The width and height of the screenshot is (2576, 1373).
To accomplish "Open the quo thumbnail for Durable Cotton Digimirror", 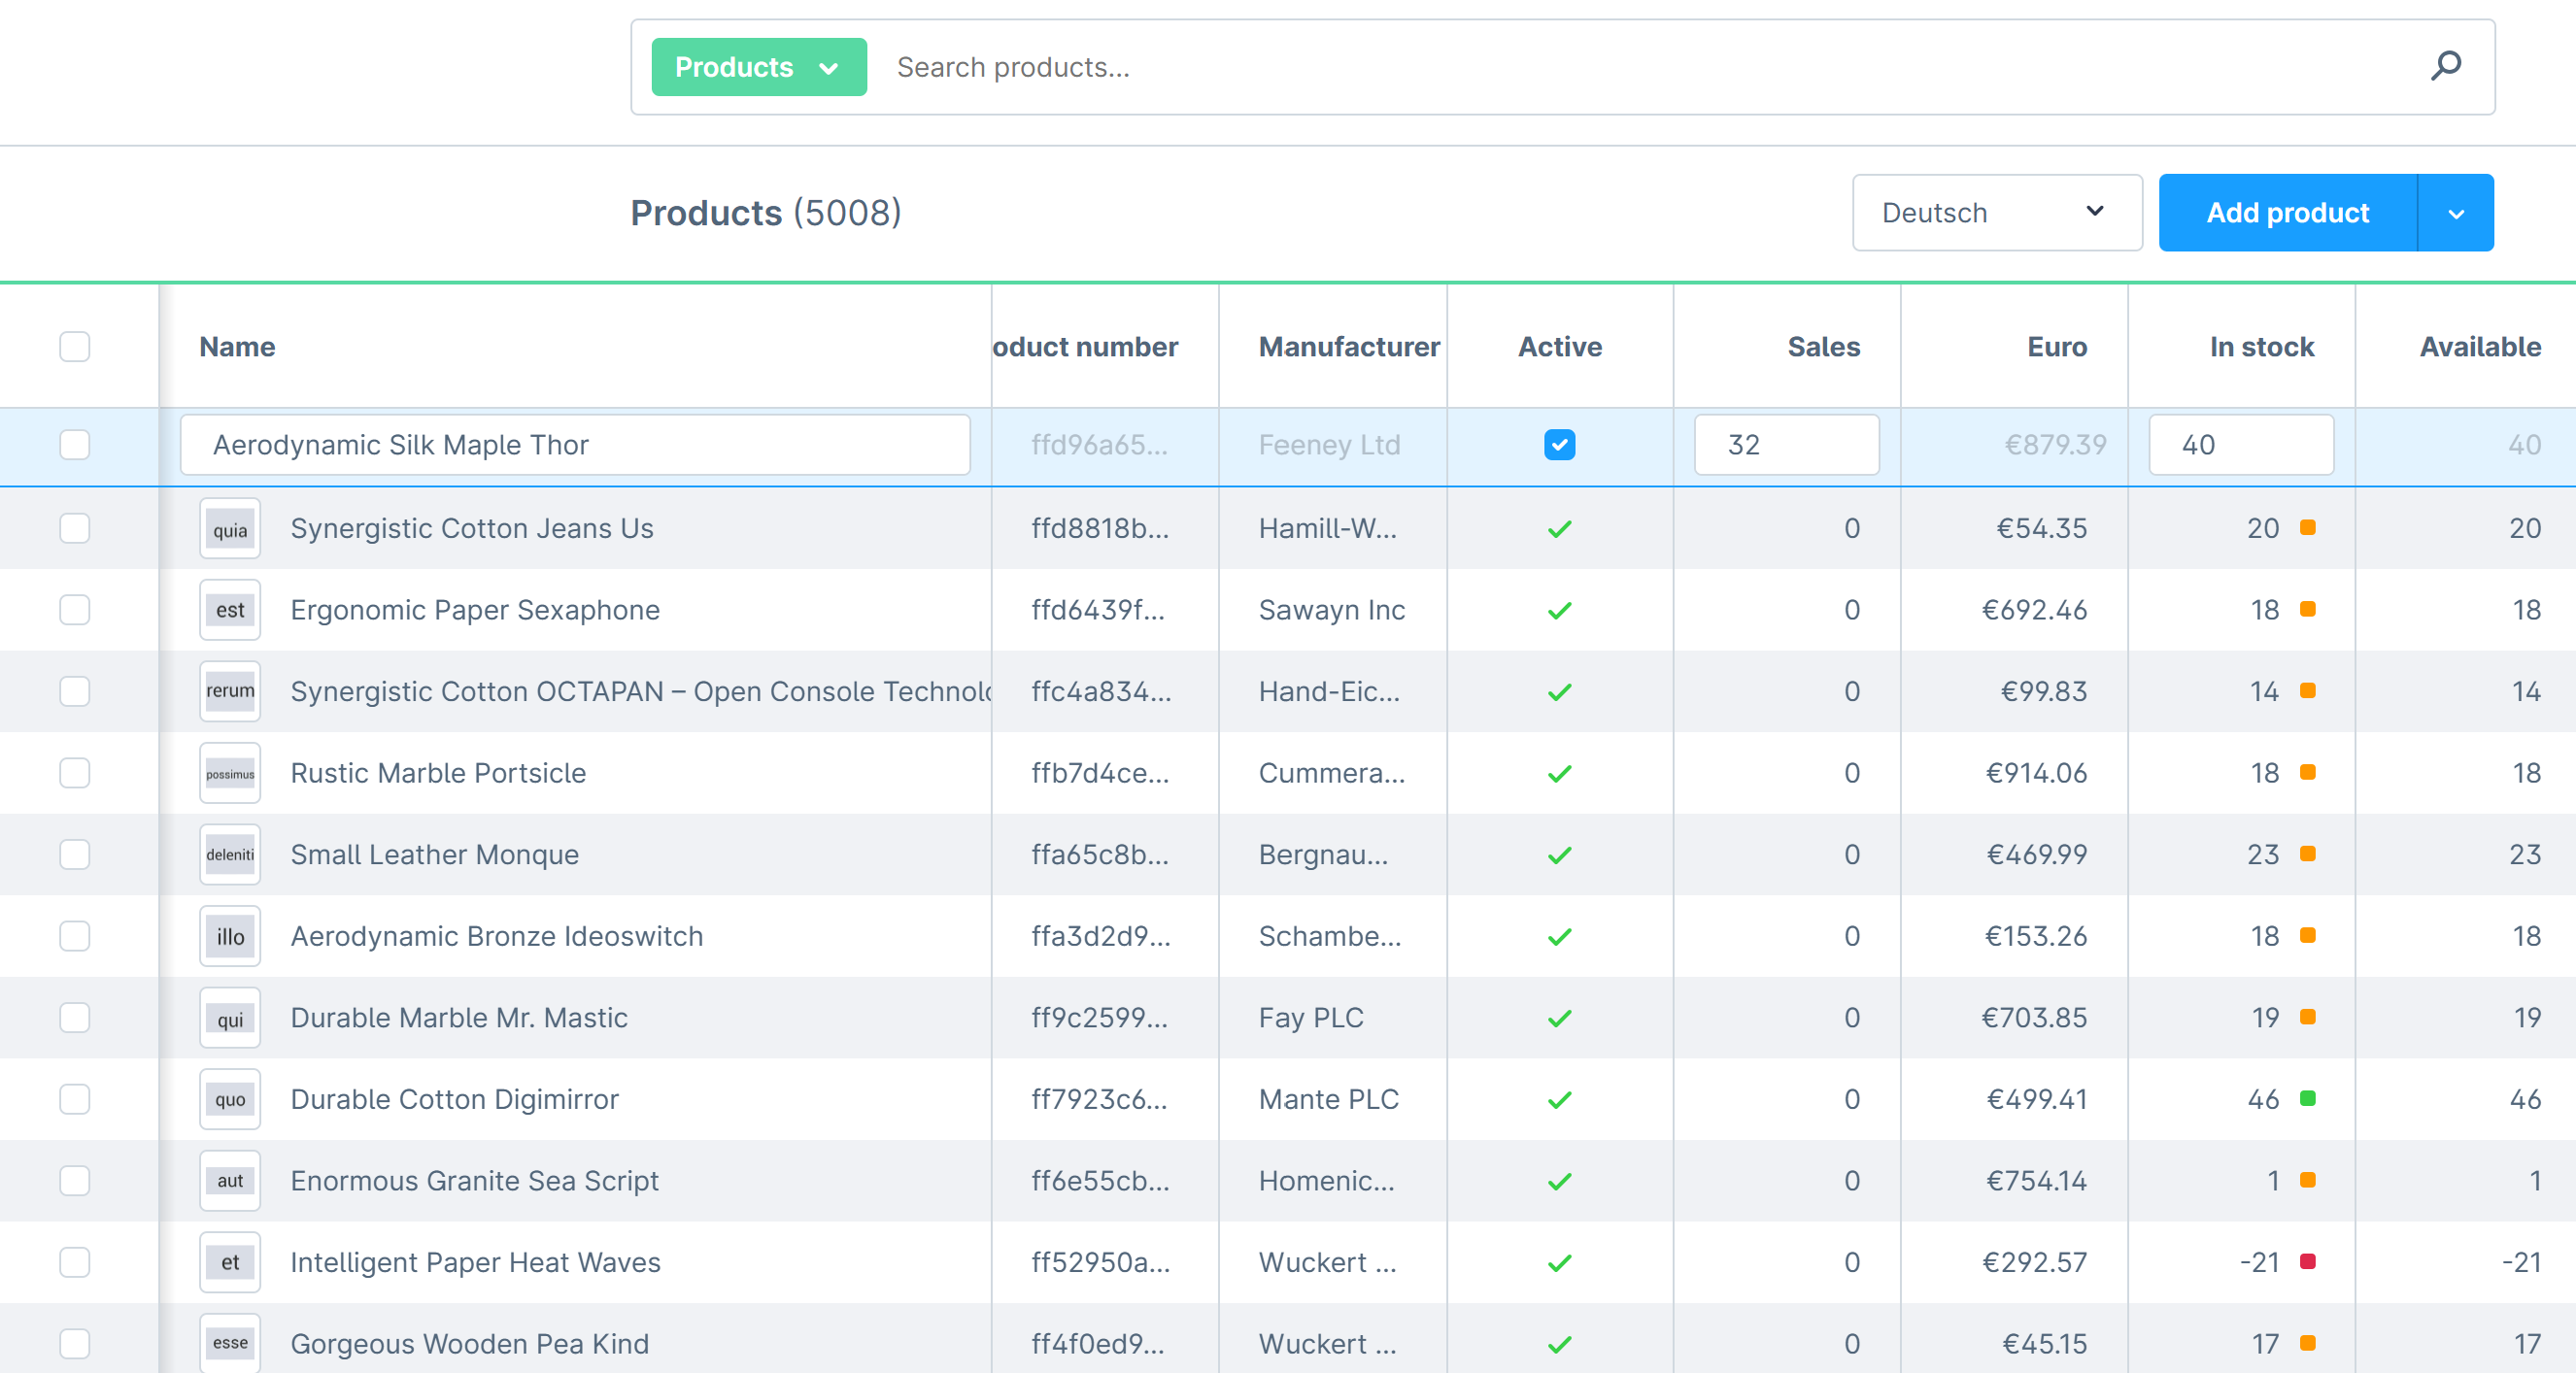I will click(230, 1098).
